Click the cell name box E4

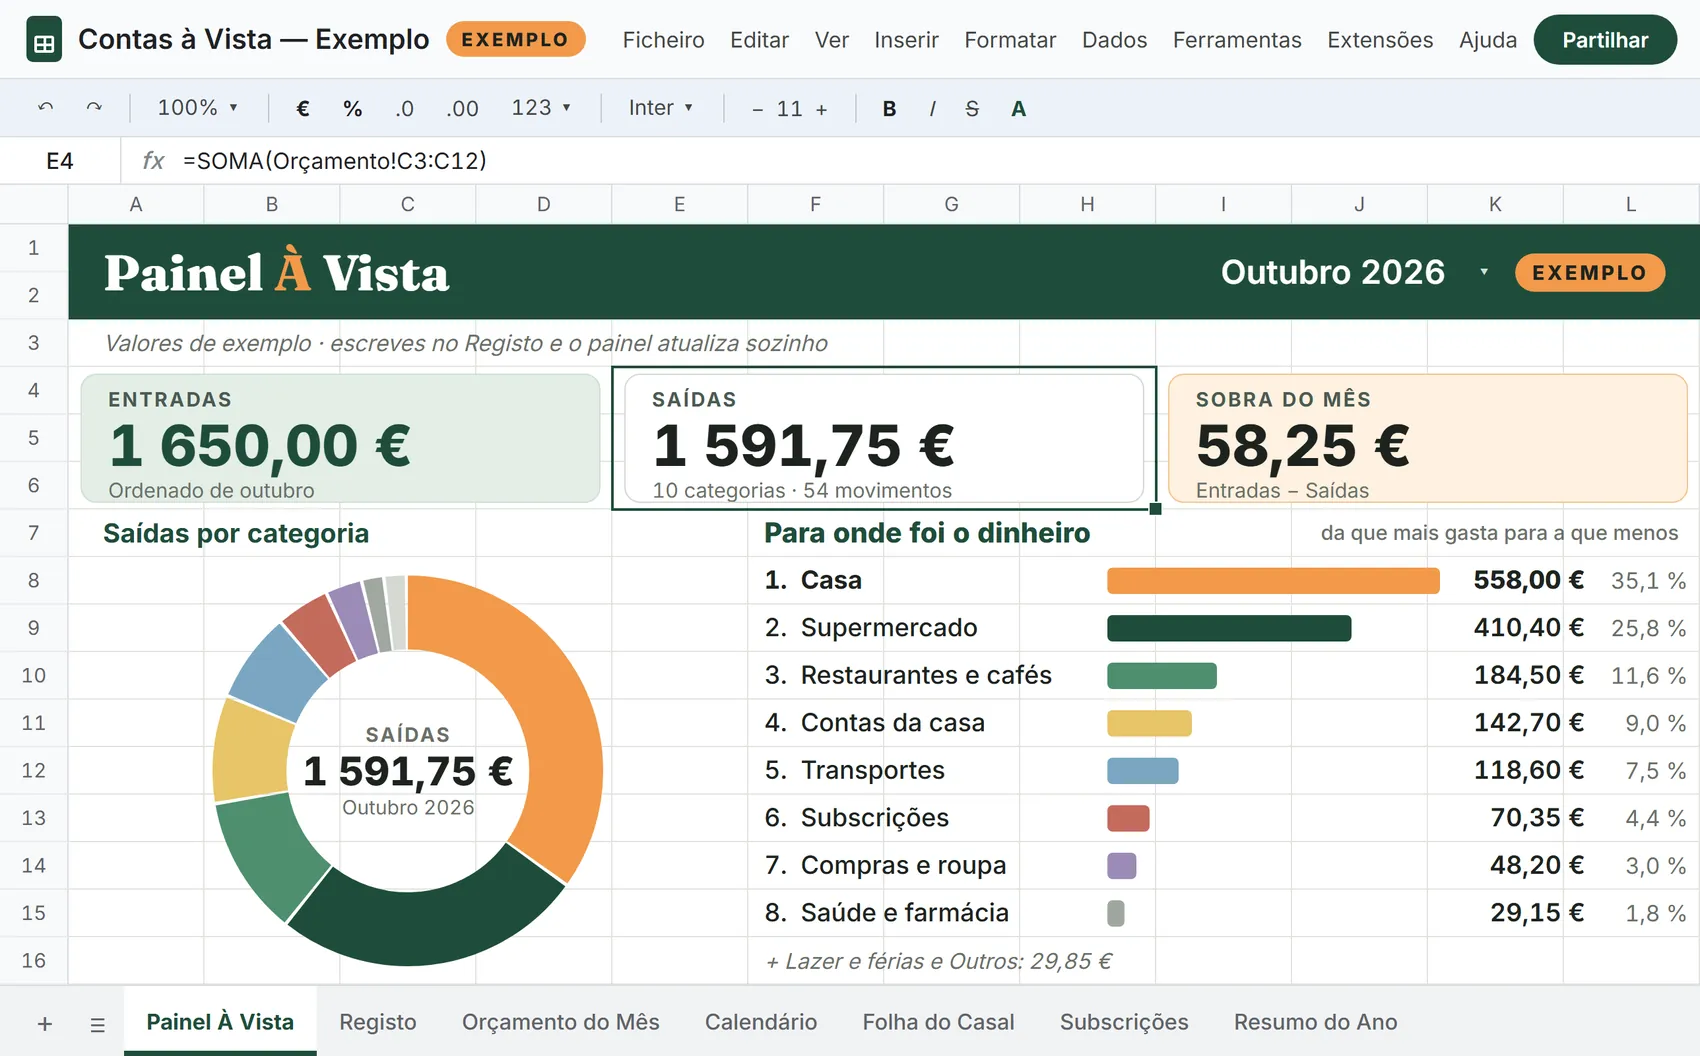coord(60,160)
